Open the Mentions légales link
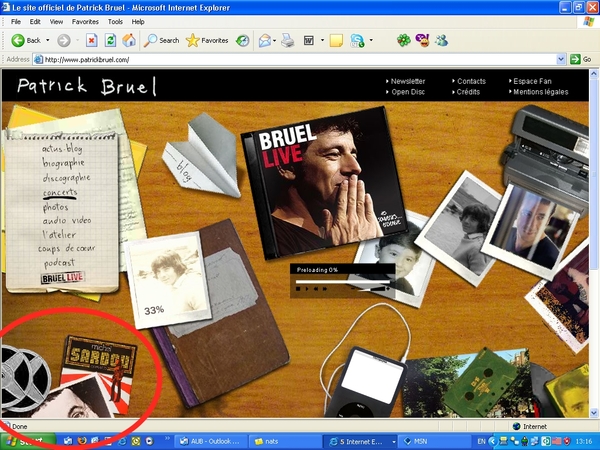 coord(540,92)
